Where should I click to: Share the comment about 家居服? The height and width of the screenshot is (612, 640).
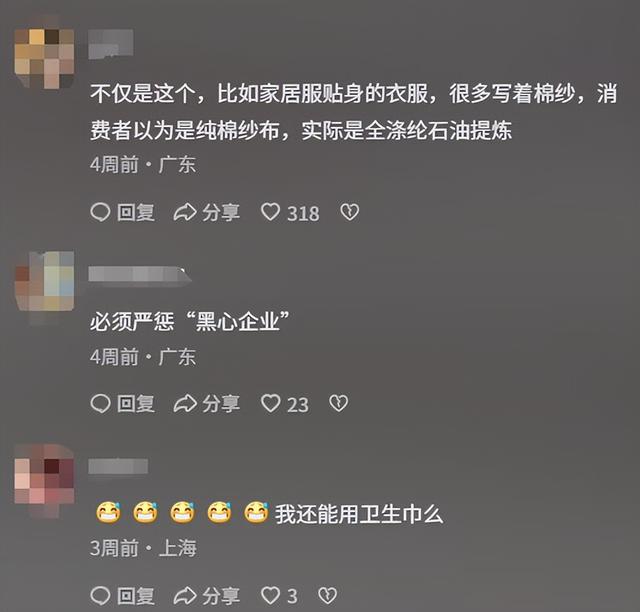click(207, 213)
